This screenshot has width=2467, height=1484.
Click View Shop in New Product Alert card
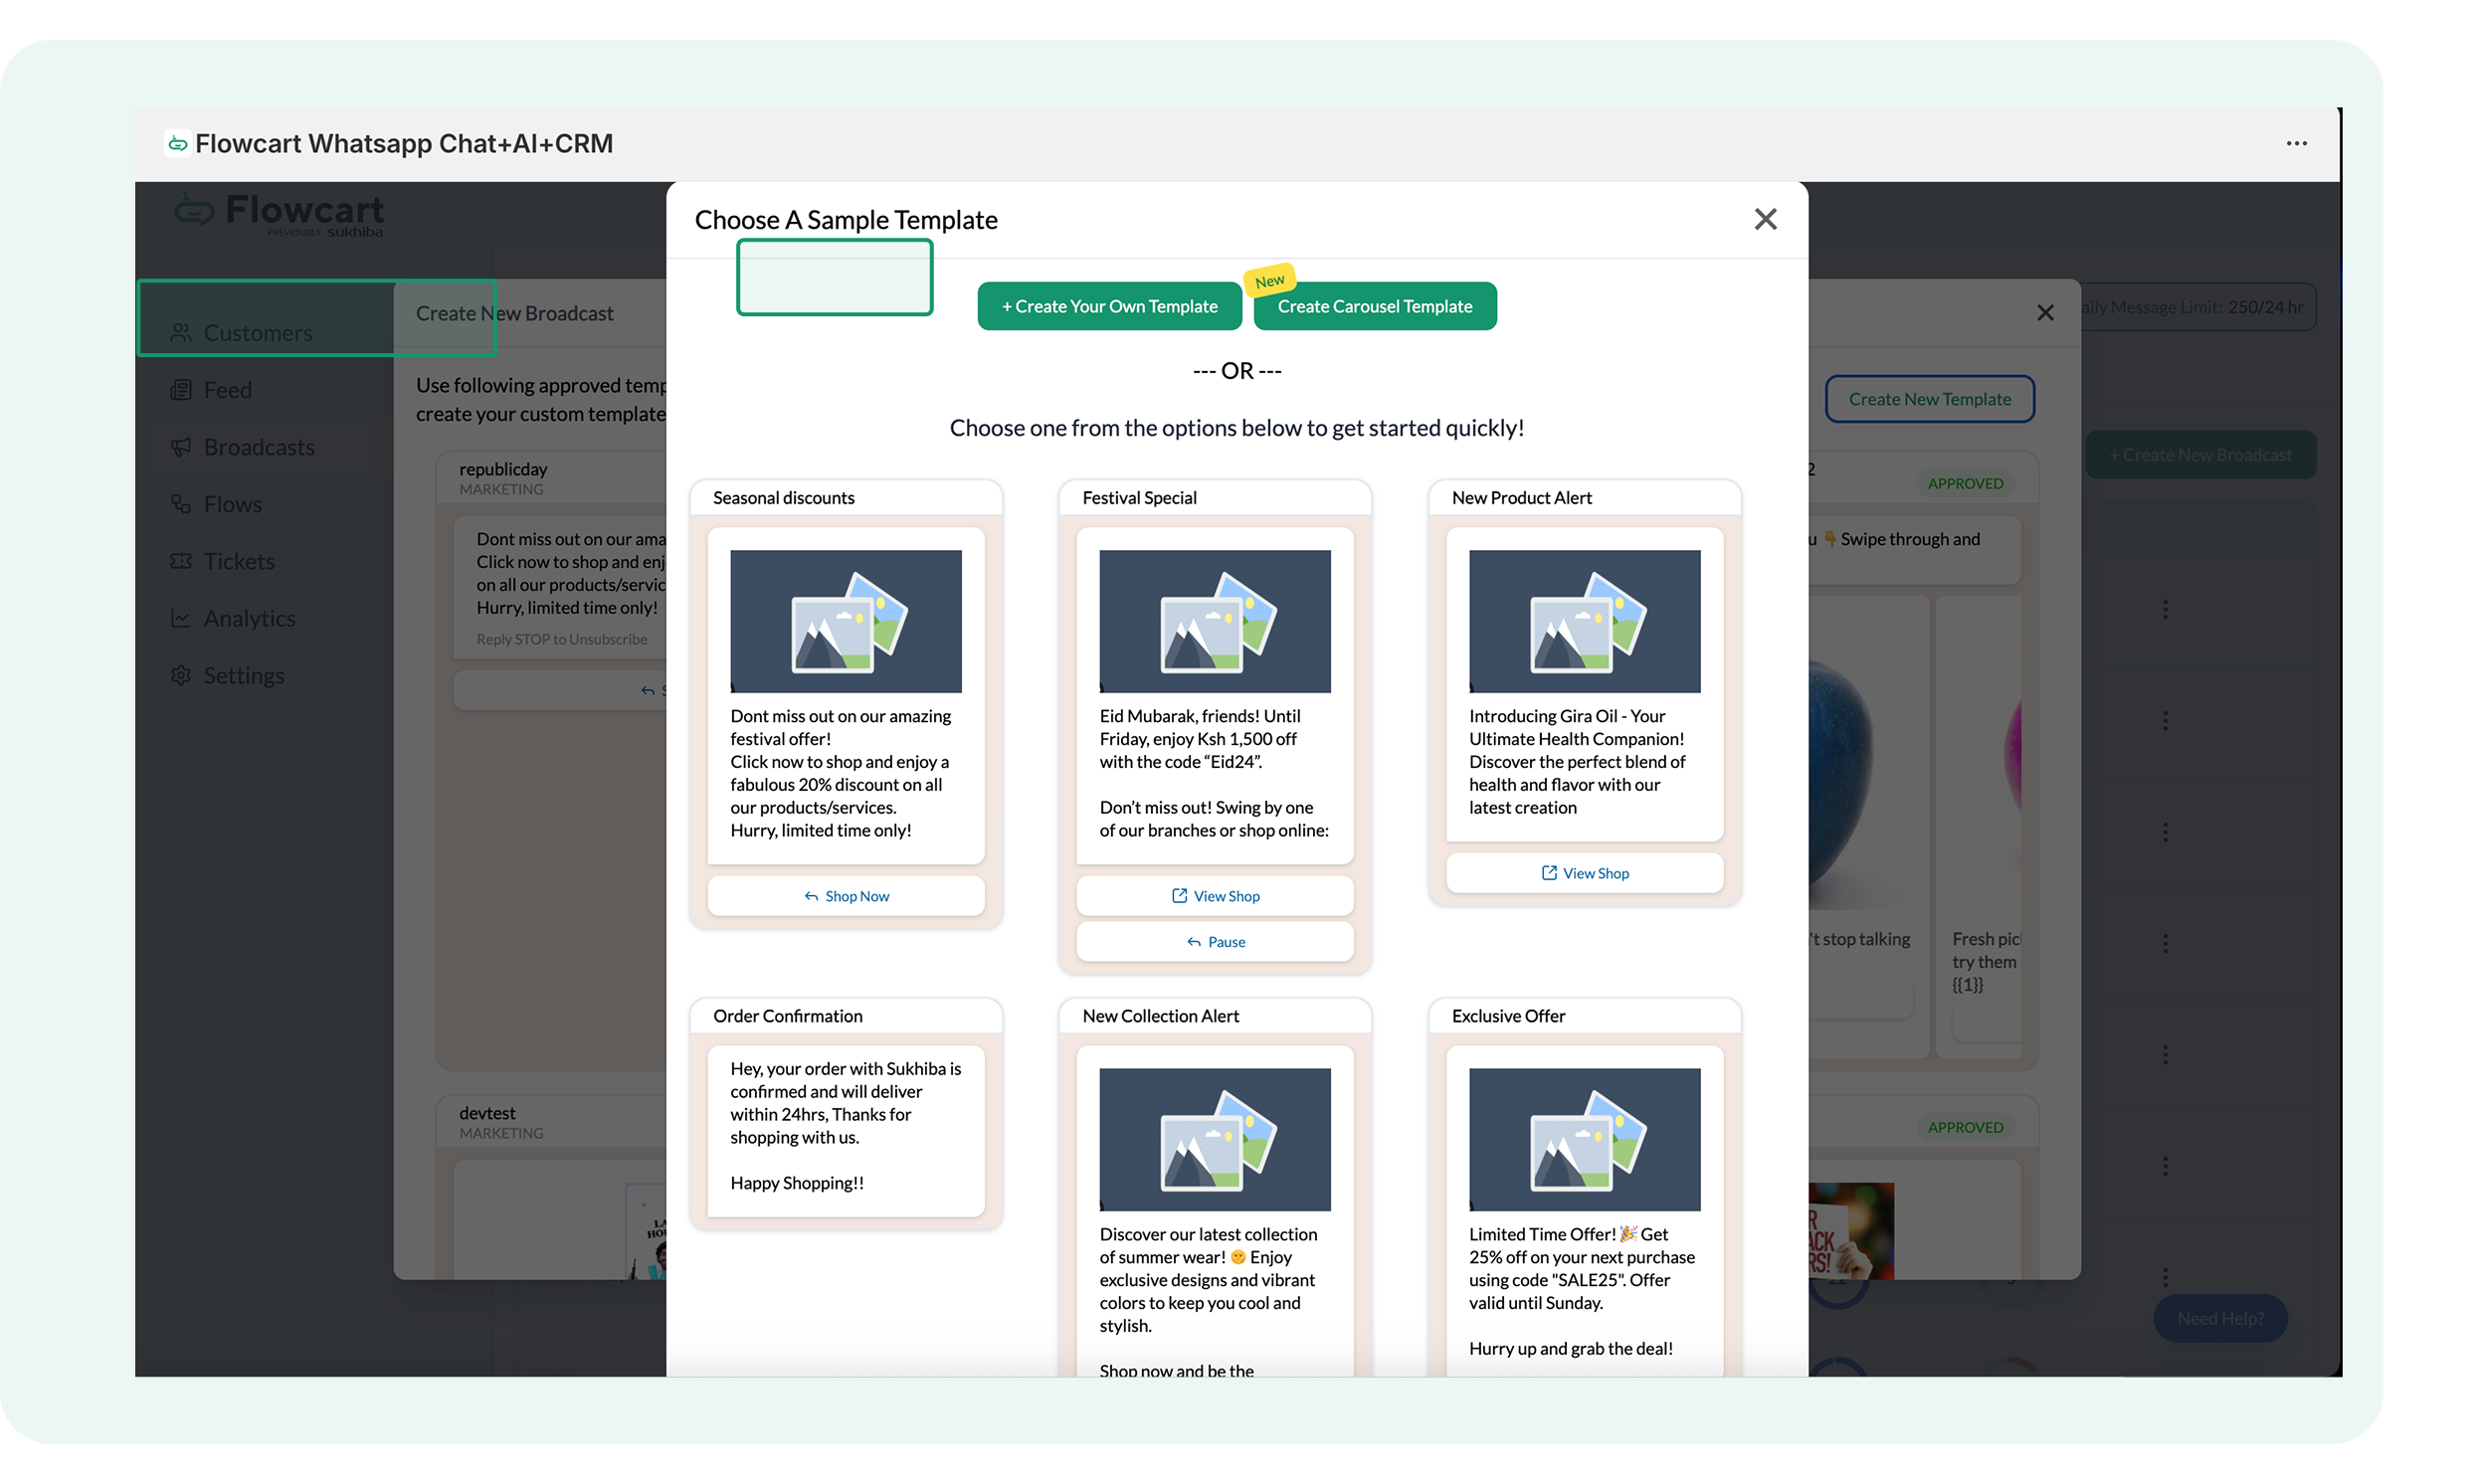coord(1584,873)
